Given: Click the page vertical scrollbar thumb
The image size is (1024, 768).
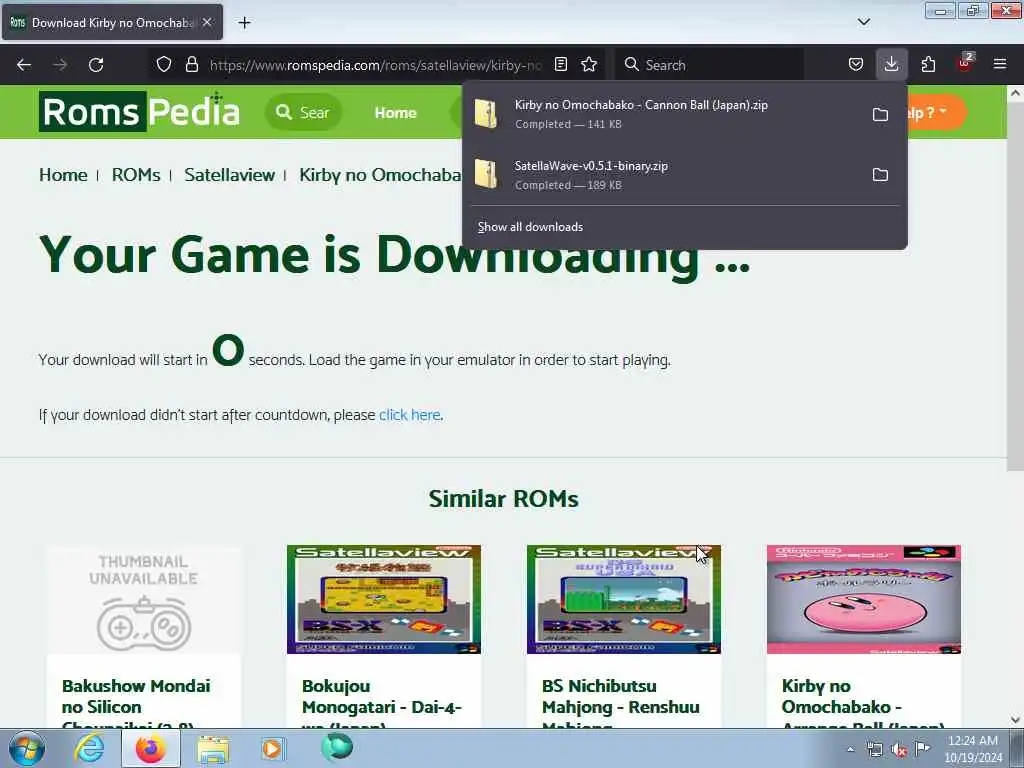Looking at the screenshot, I should 1016,286.
